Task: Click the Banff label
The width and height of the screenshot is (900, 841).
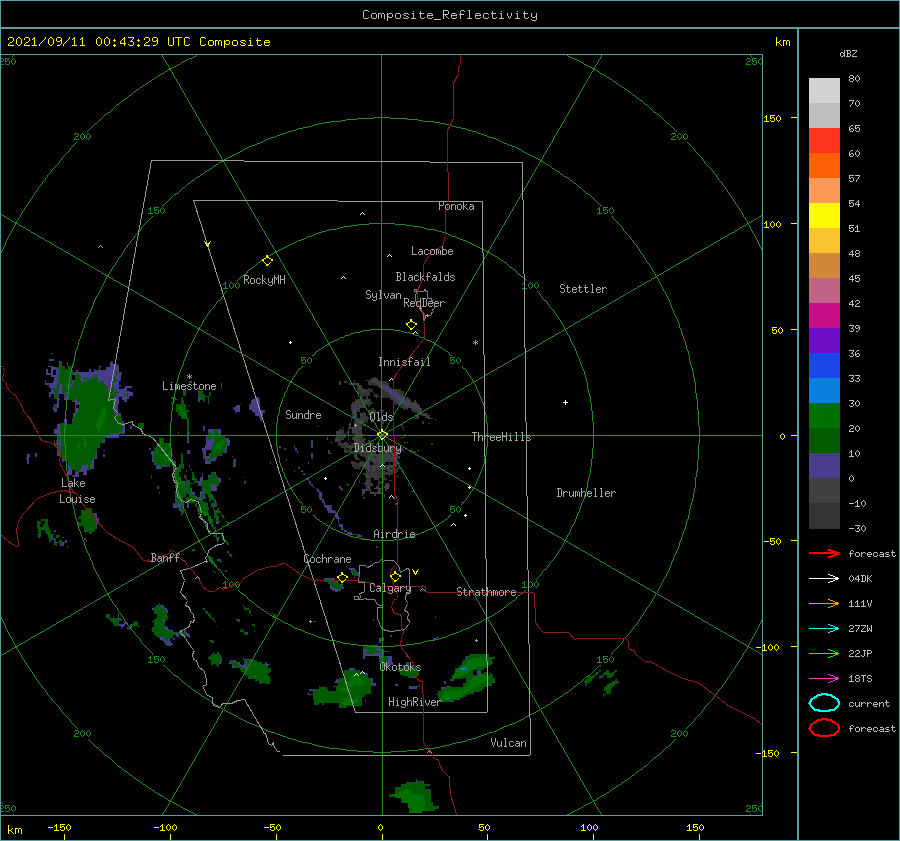Action: 165,557
